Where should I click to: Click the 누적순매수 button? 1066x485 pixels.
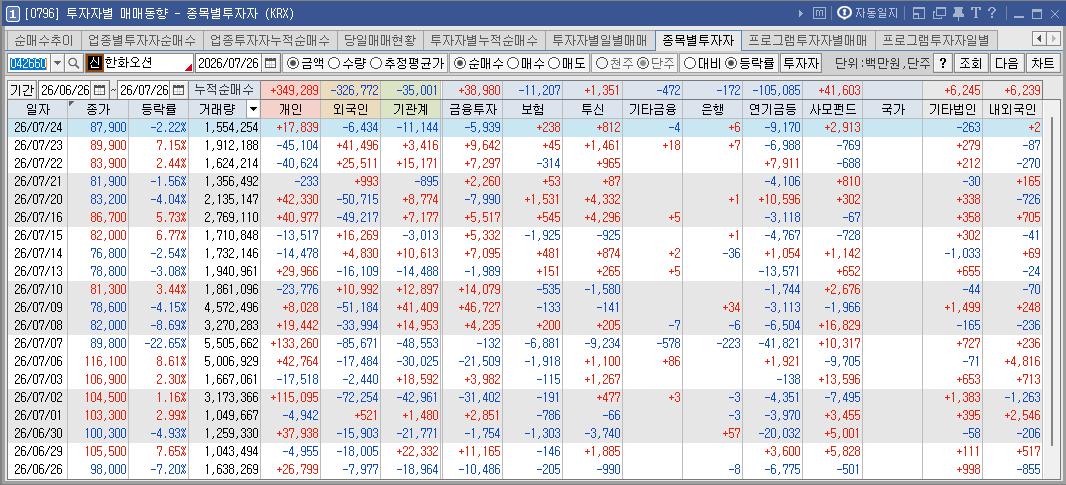coord(224,90)
